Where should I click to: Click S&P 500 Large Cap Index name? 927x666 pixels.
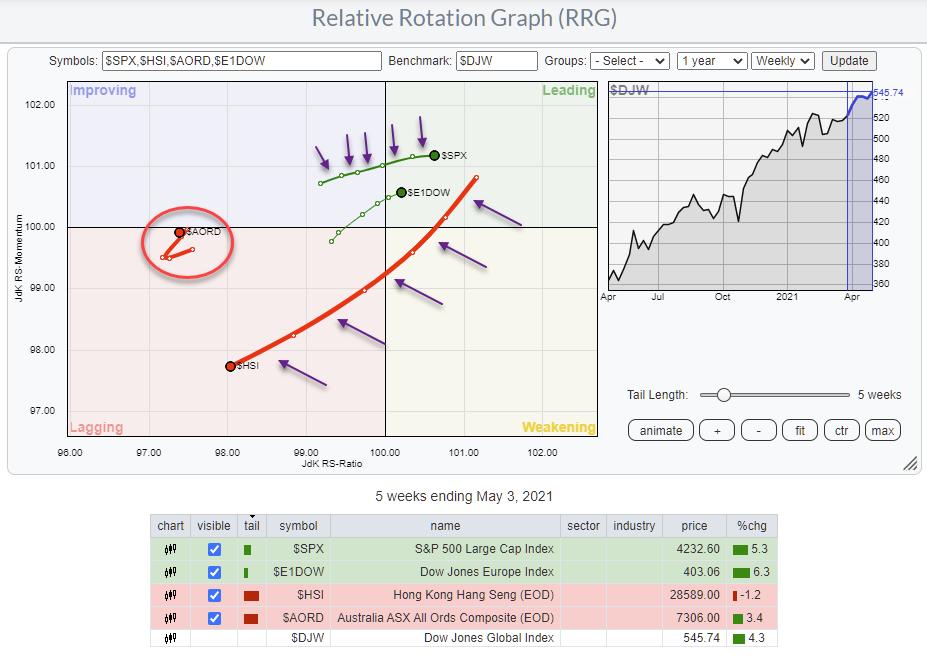point(484,549)
